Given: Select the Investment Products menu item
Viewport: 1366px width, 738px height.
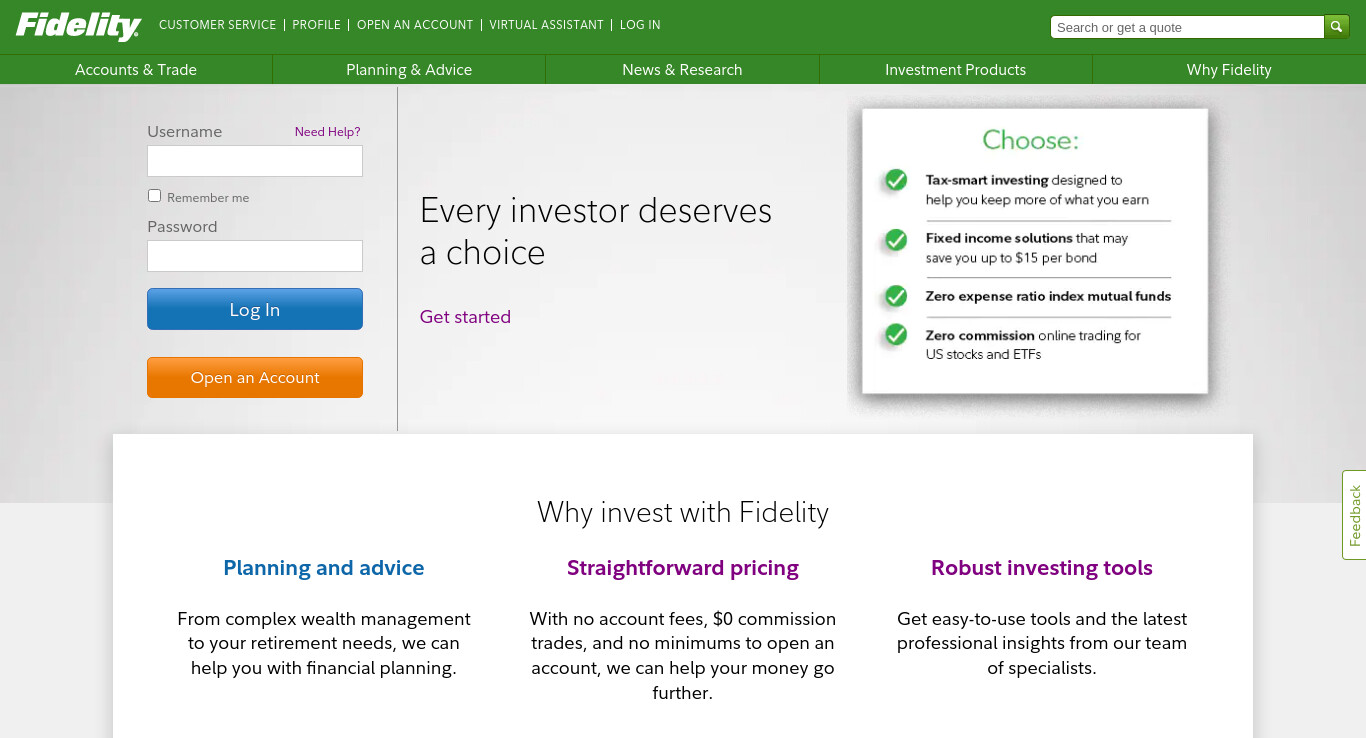Looking at the screenshot, I should point(956,70).
